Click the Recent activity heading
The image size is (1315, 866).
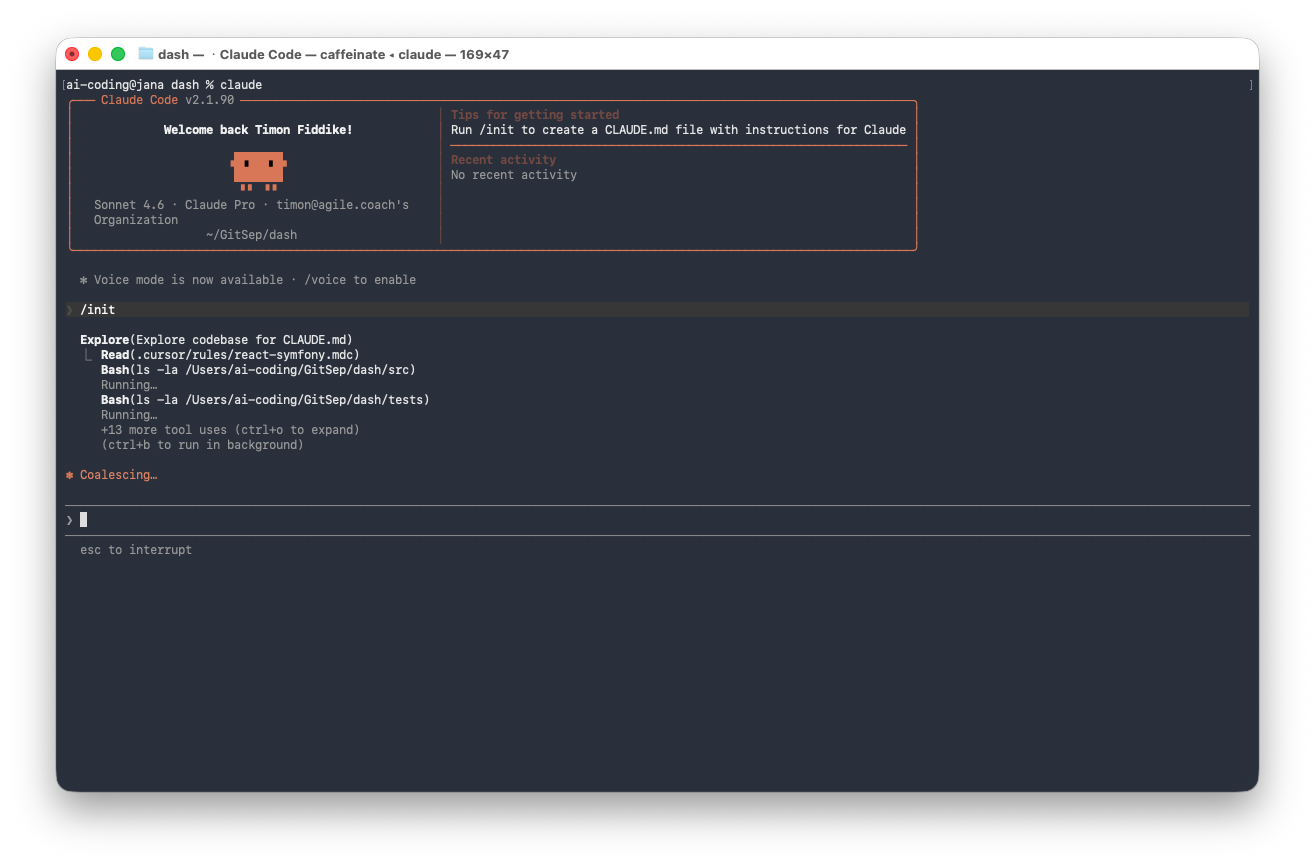503,160
